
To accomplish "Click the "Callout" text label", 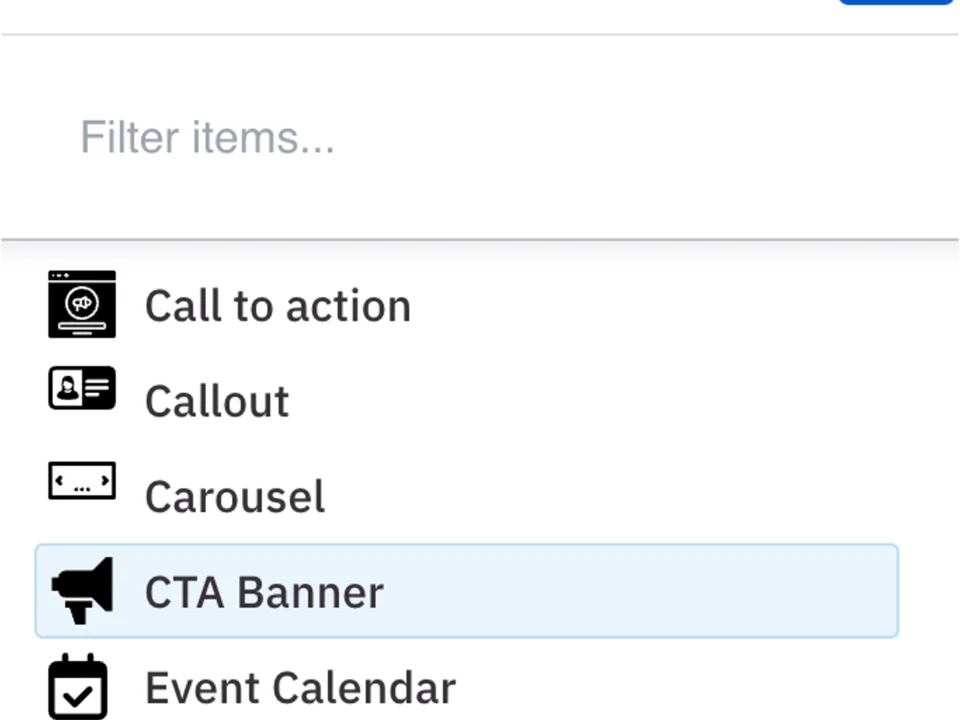I will coord(217,400).
